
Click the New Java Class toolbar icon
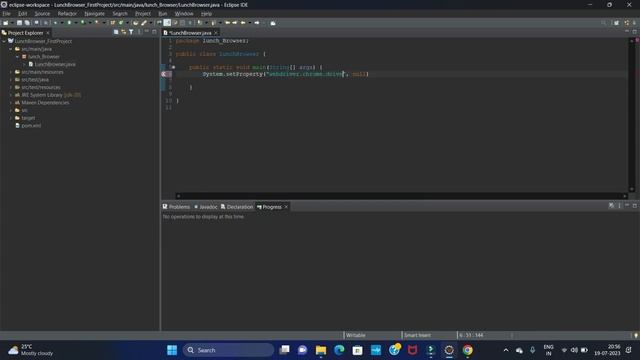pyautogui.click(x=121, y=23)
